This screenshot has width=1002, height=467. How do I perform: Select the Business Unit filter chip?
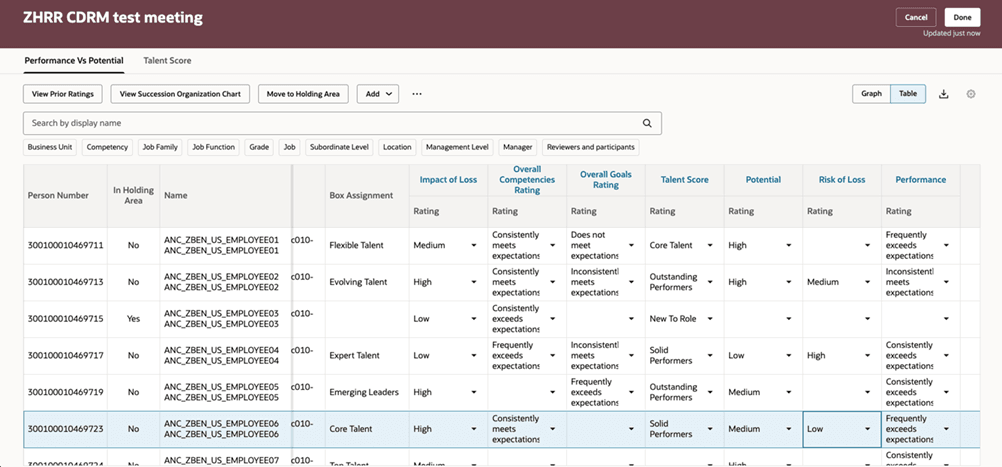50,148
